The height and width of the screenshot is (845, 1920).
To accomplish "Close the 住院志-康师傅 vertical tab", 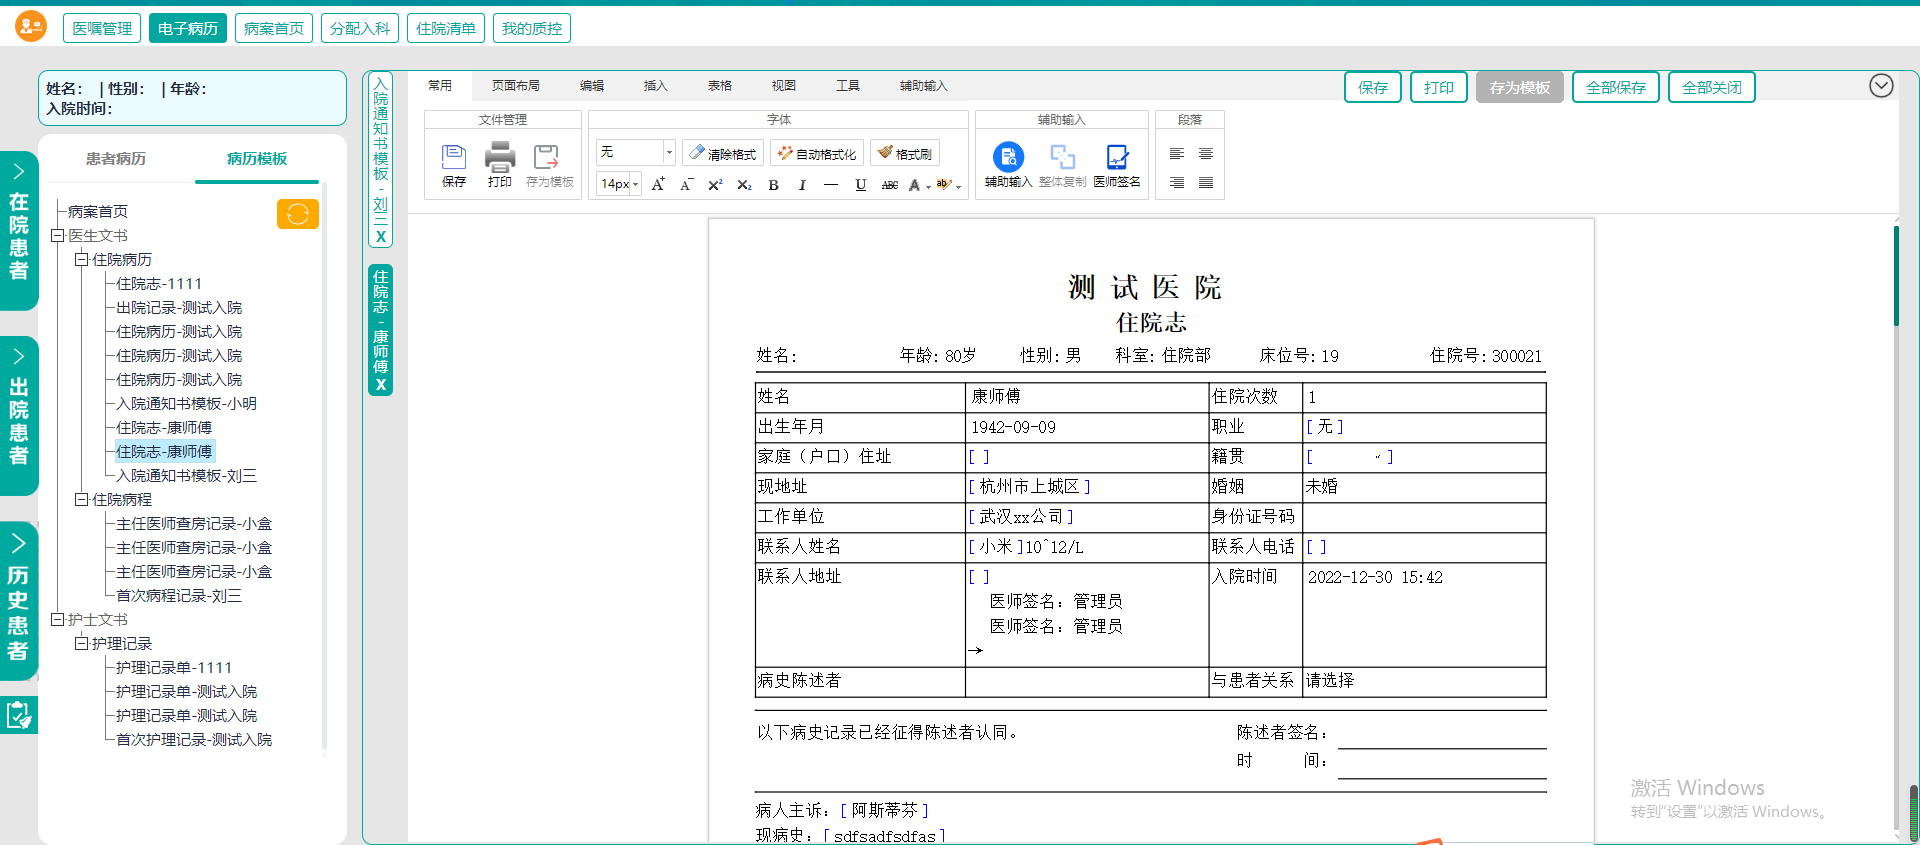I will 380,384.
